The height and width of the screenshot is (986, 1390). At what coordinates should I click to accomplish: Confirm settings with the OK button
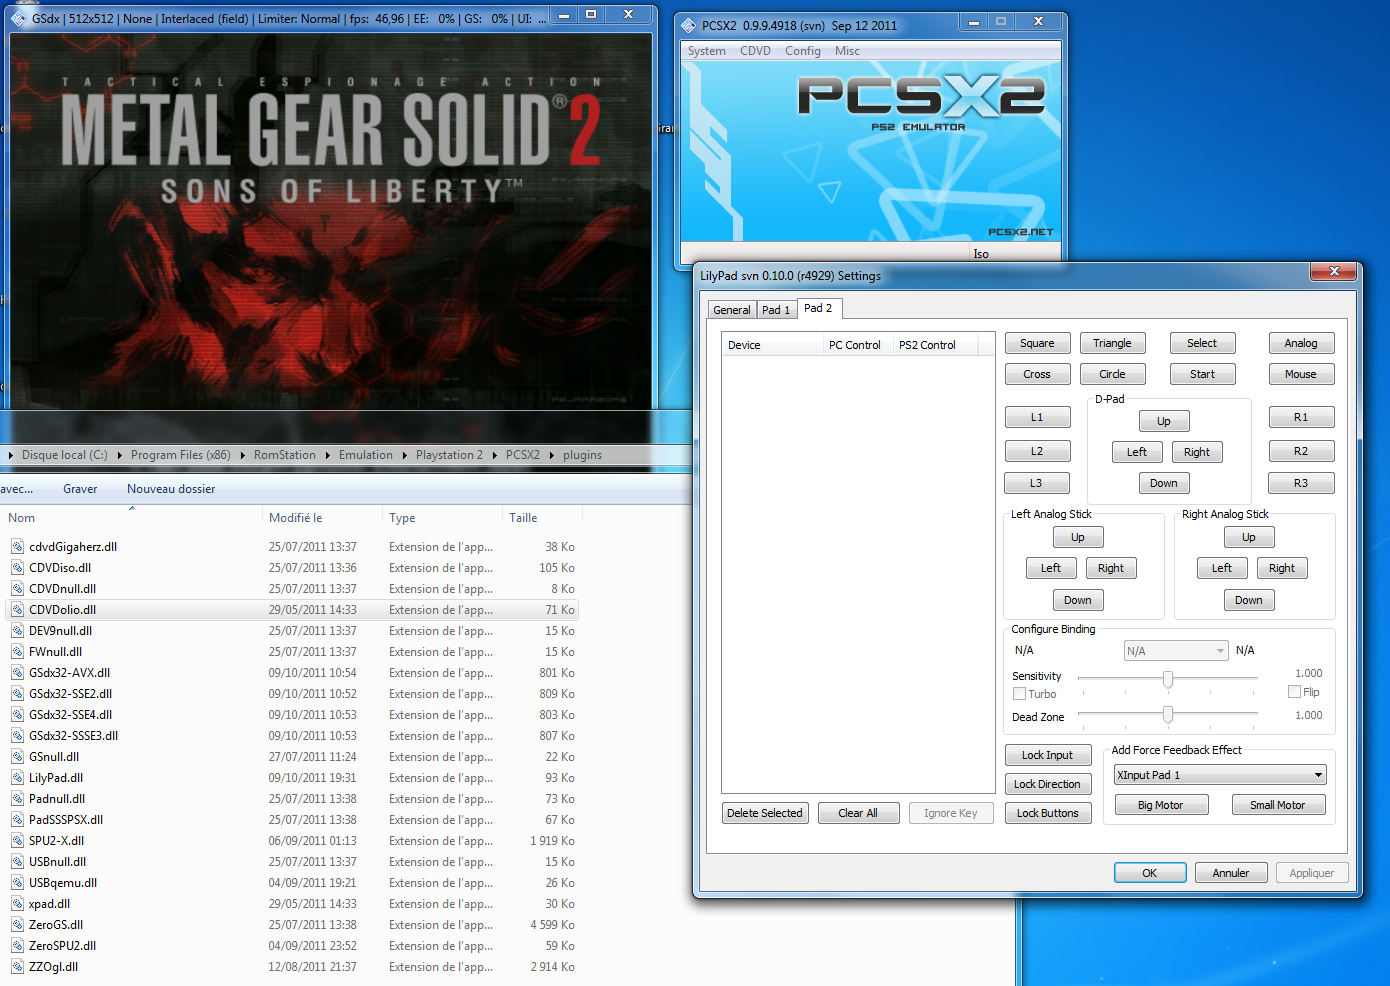point(1150,873)
